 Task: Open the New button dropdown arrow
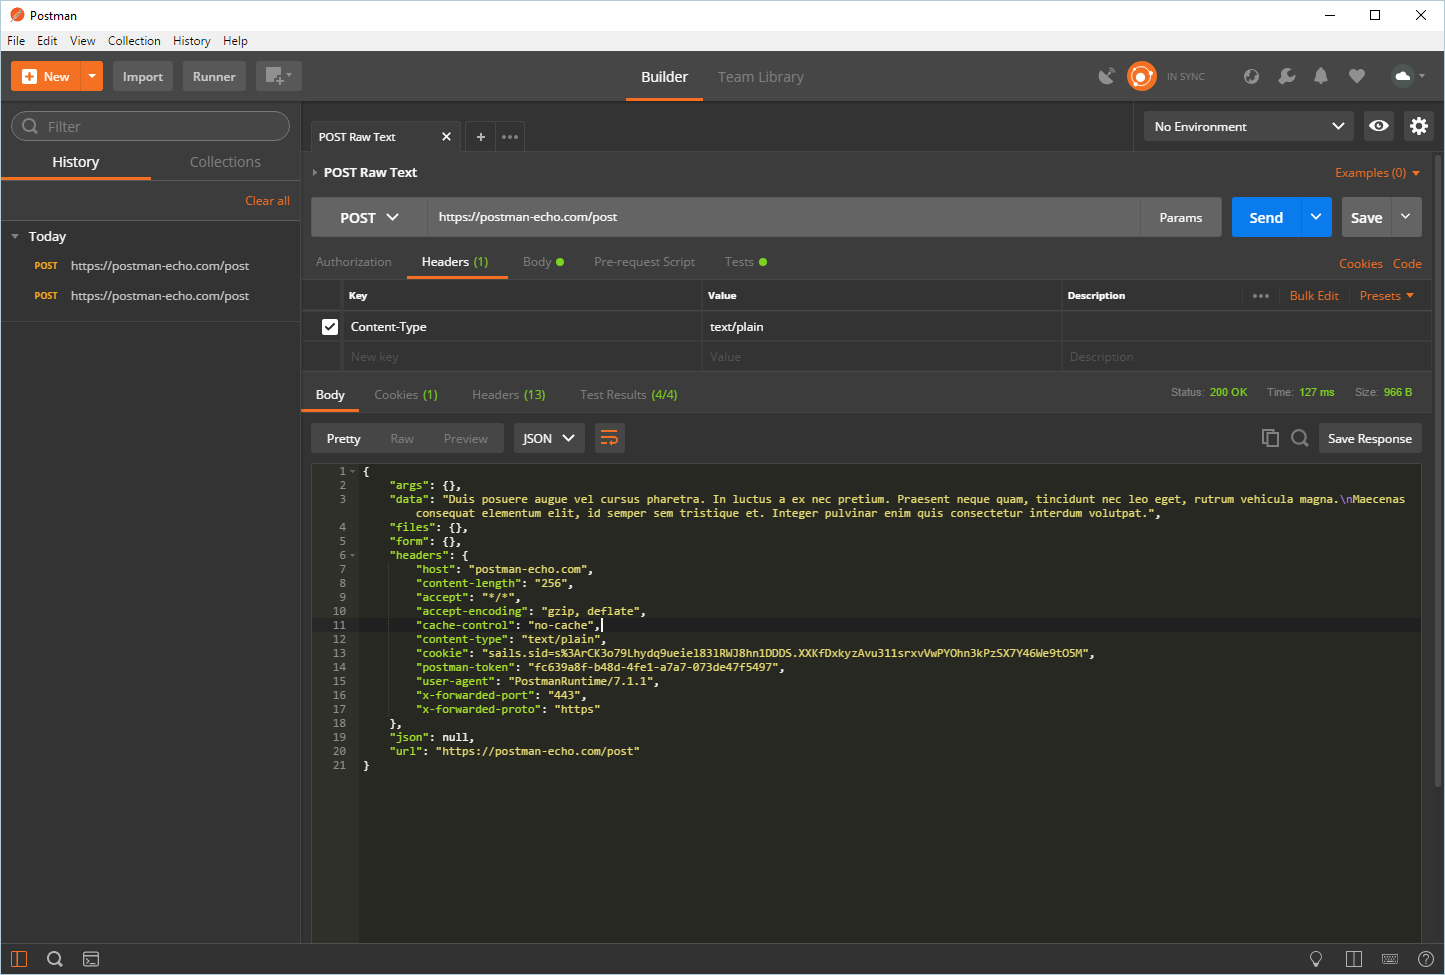tap(91, 76)
